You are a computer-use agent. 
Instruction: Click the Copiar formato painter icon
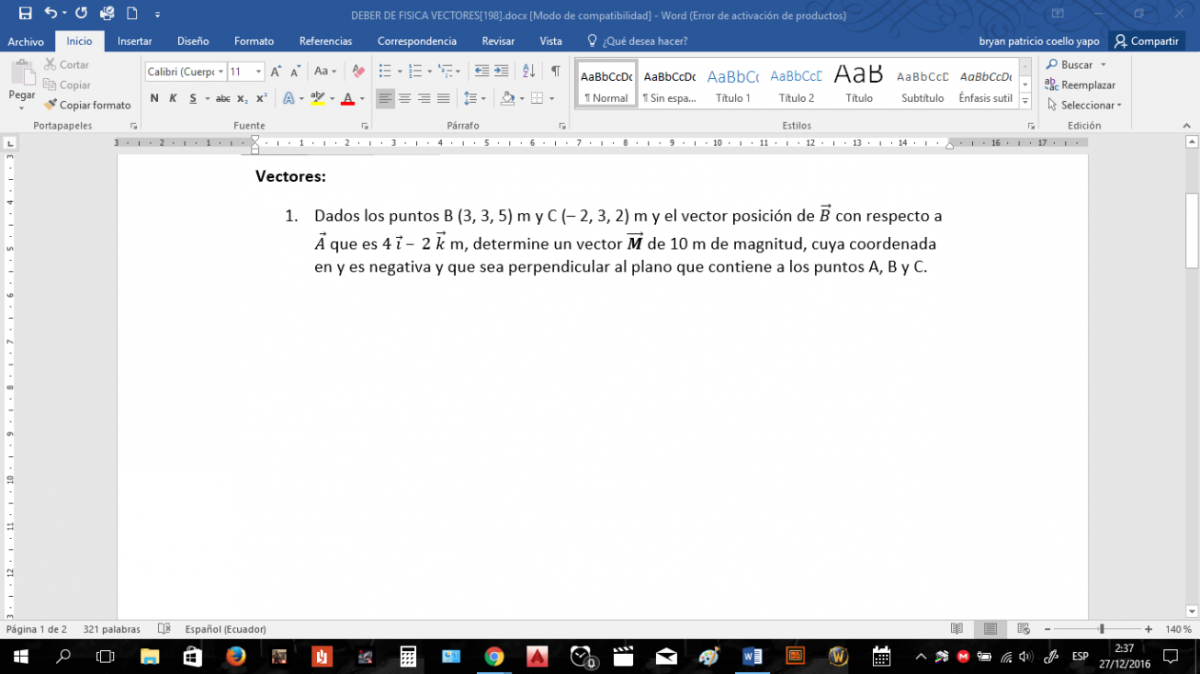(51, 105)
